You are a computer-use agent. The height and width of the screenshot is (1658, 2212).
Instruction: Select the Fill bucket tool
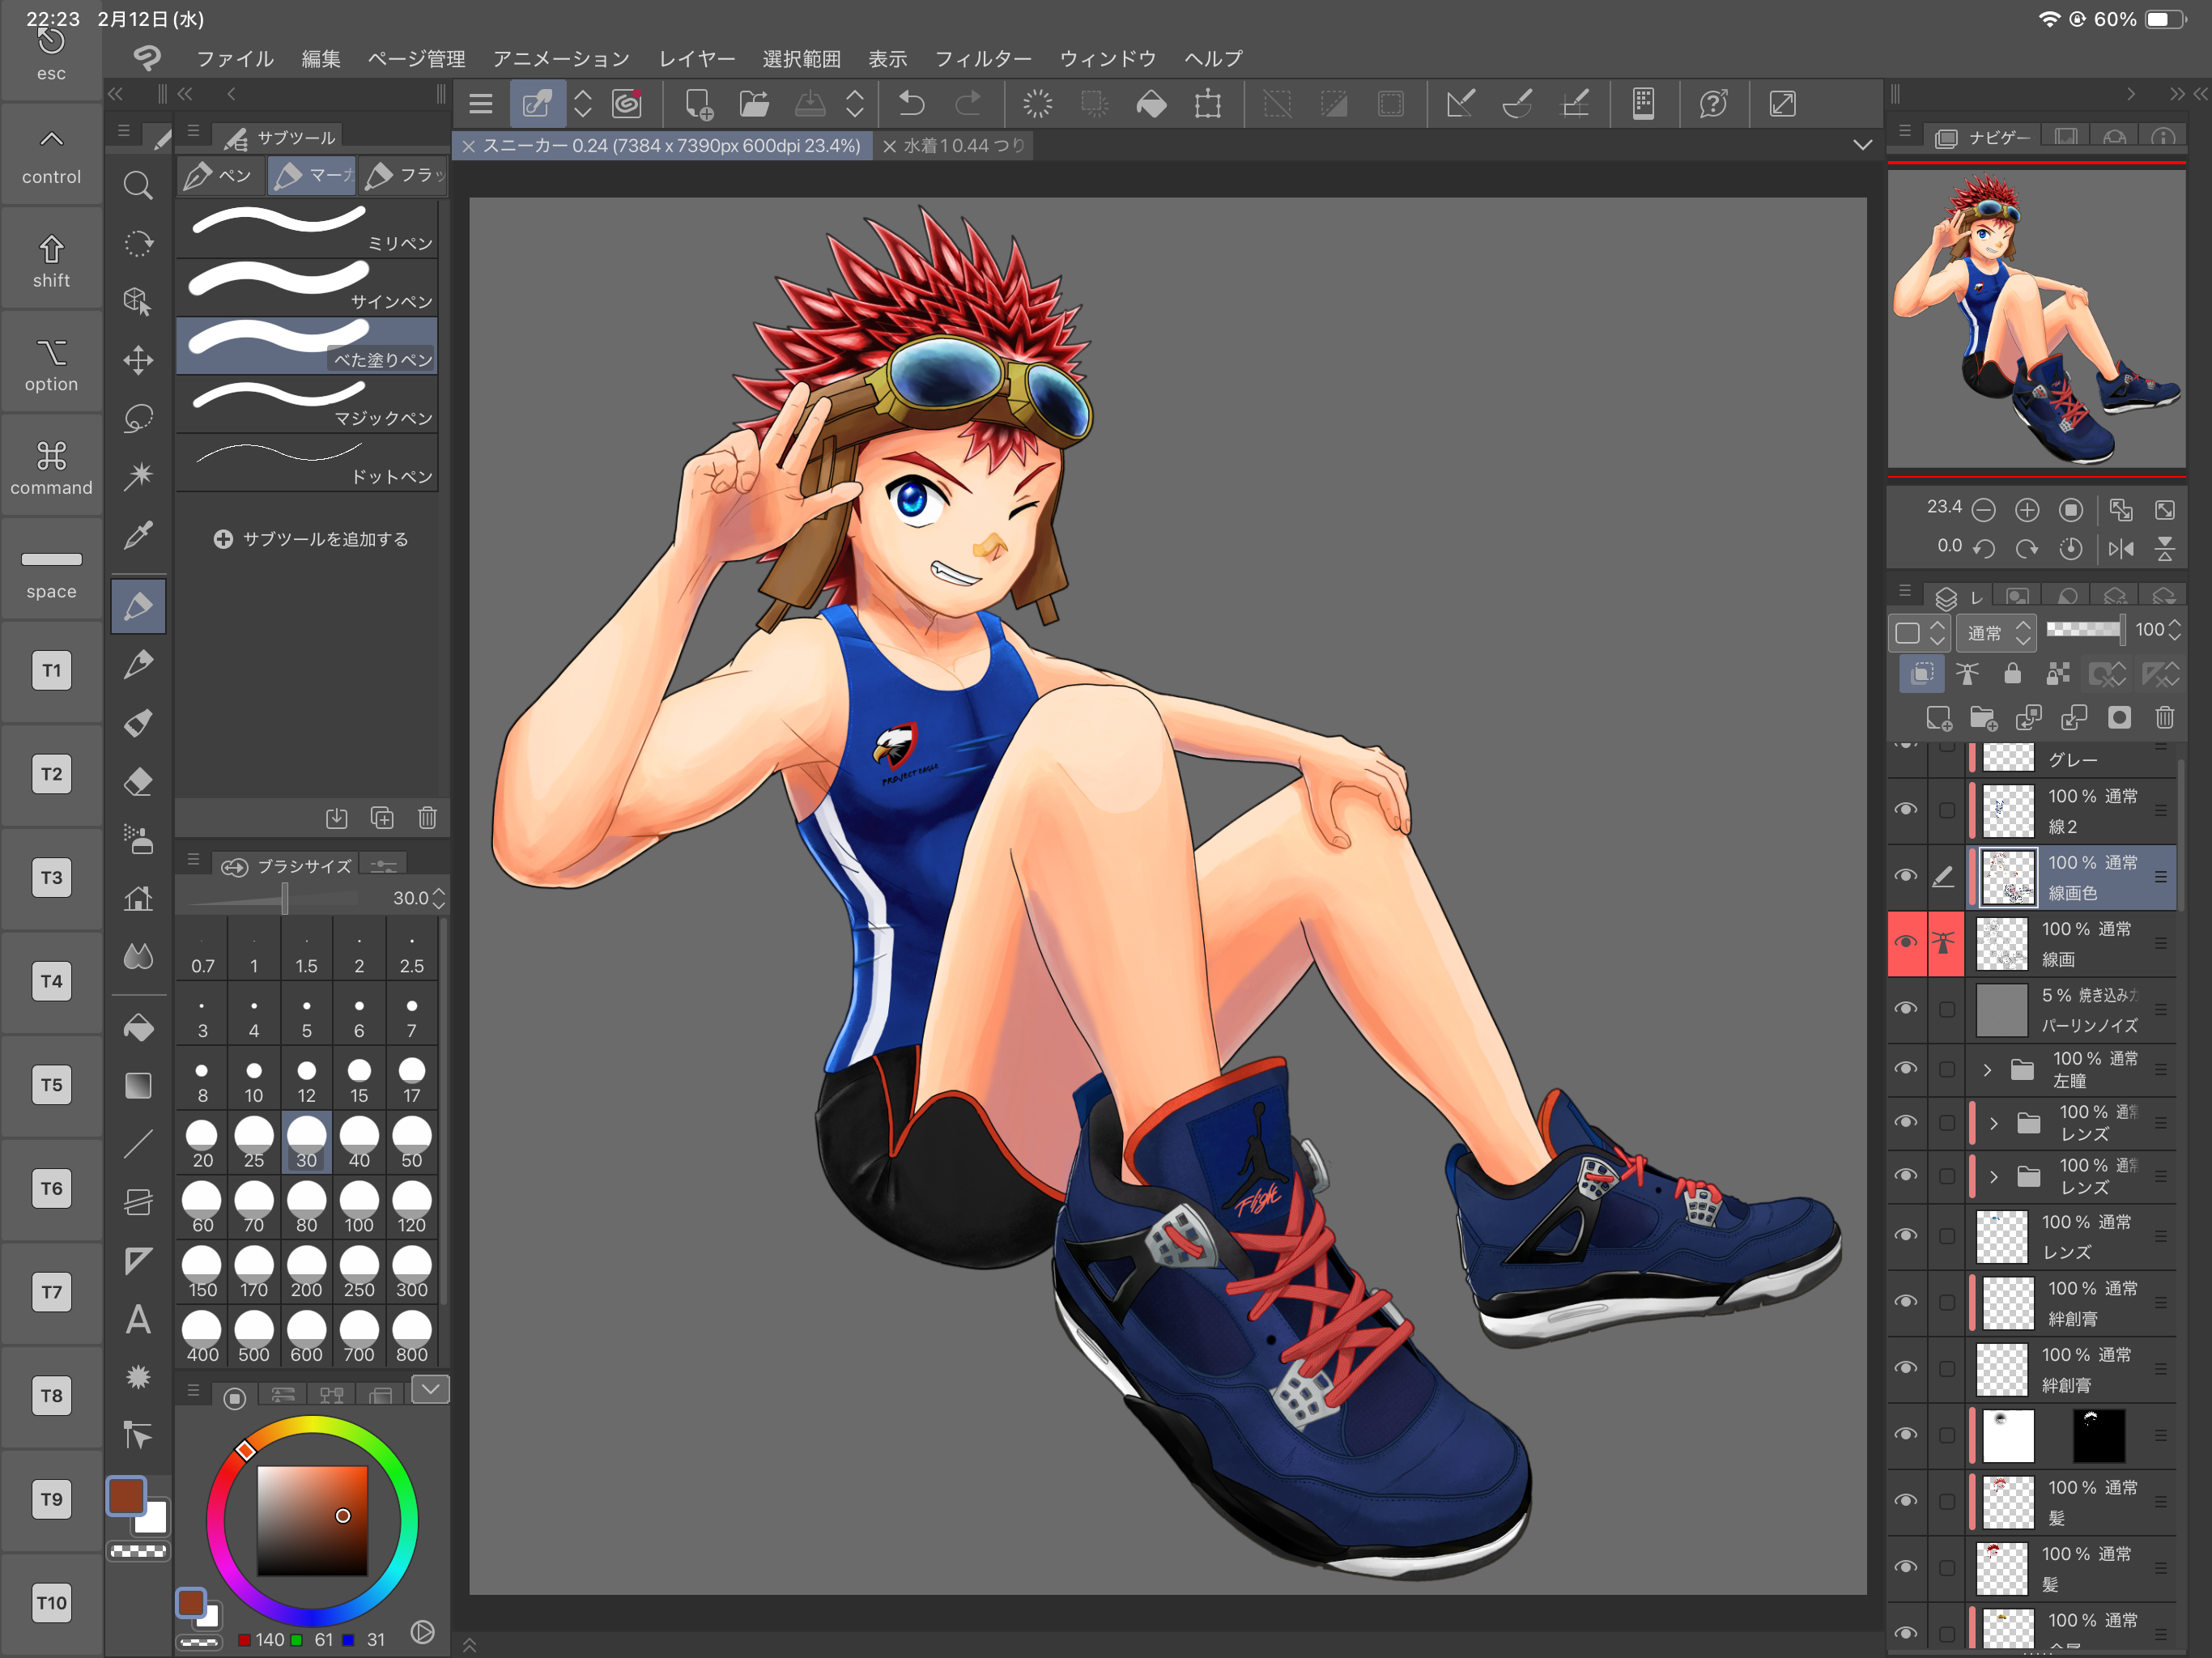tap(138, 1027)
